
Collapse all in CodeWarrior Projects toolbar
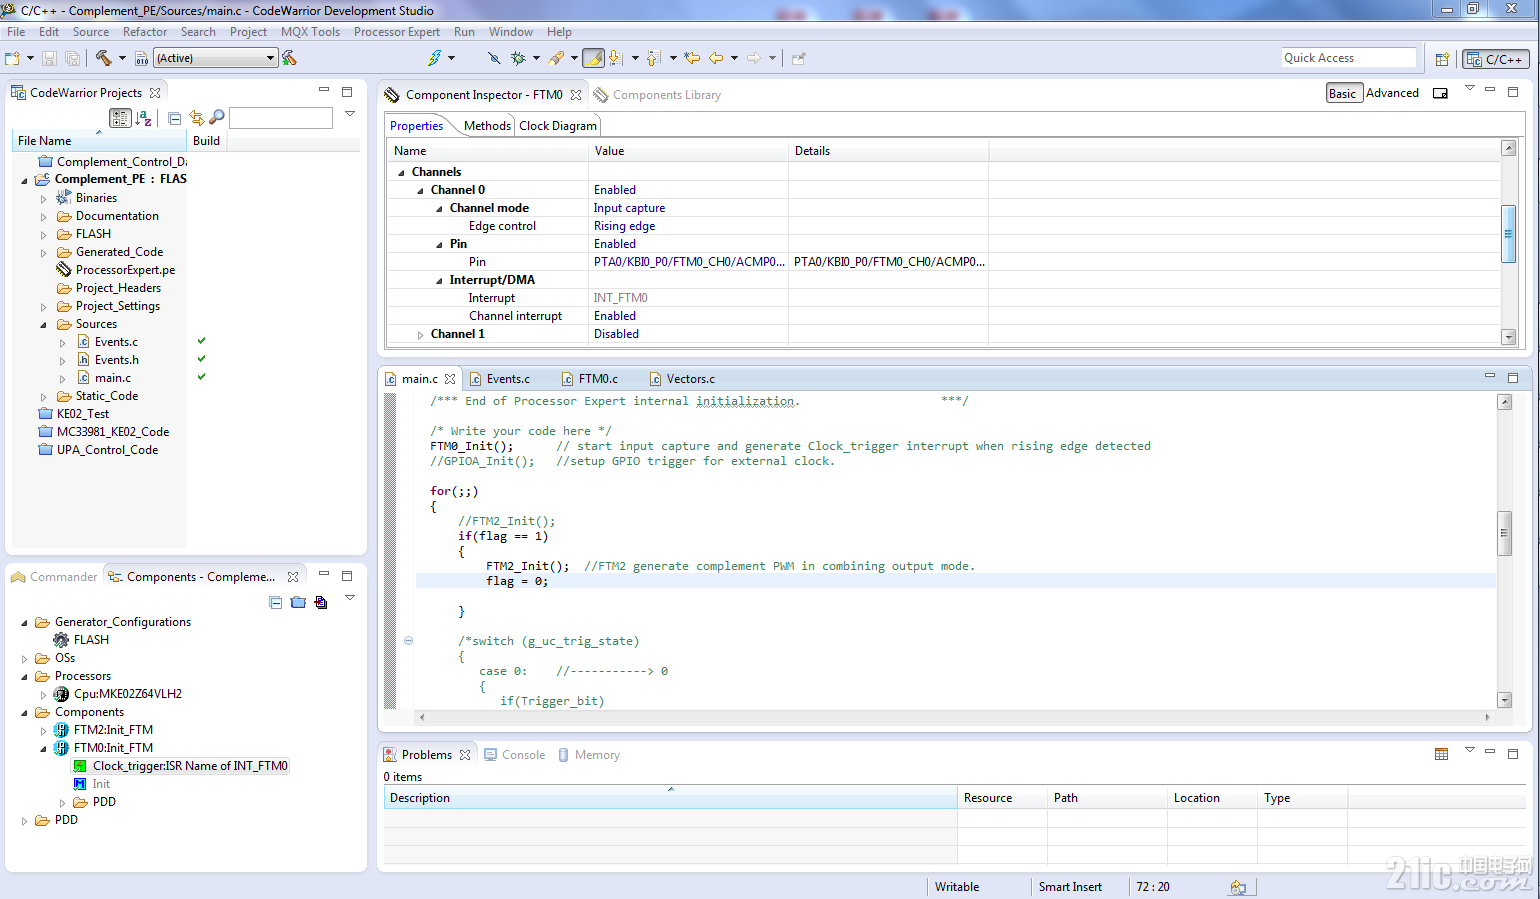pos(174,118)
